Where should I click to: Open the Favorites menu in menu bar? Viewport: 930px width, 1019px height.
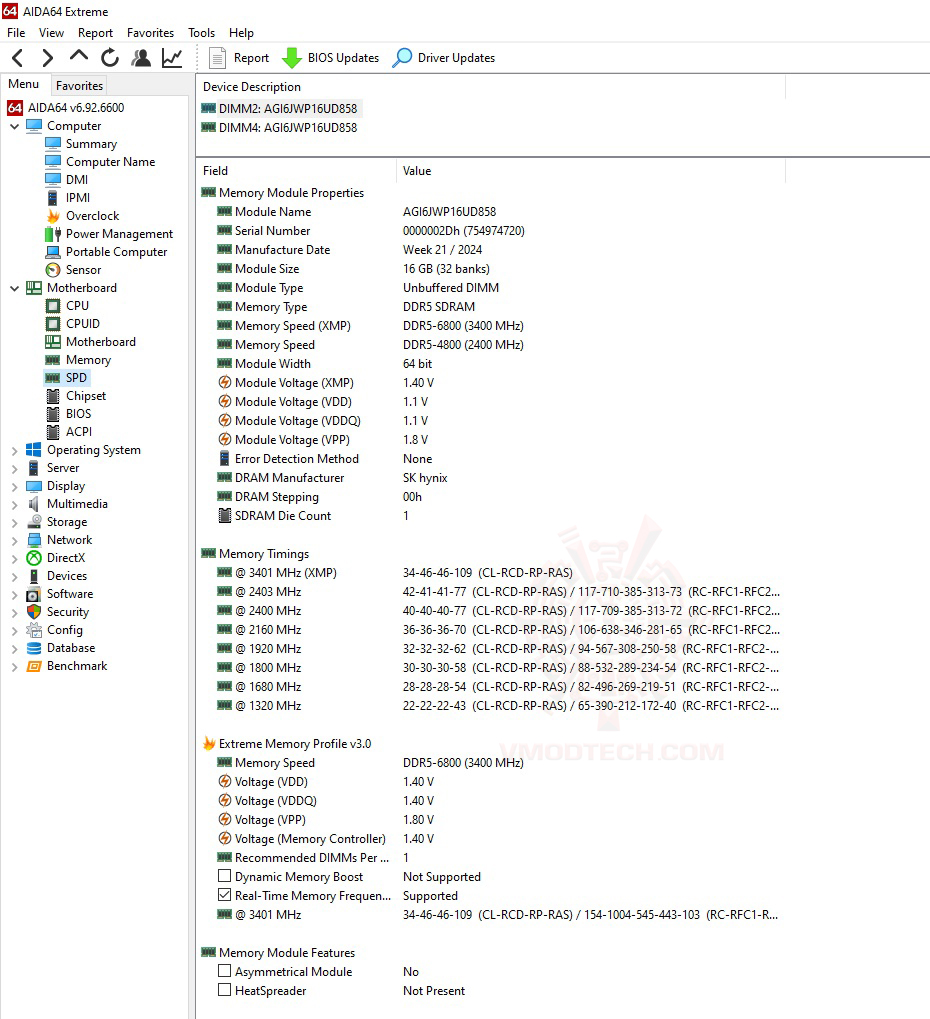click(x=150, y=32)
